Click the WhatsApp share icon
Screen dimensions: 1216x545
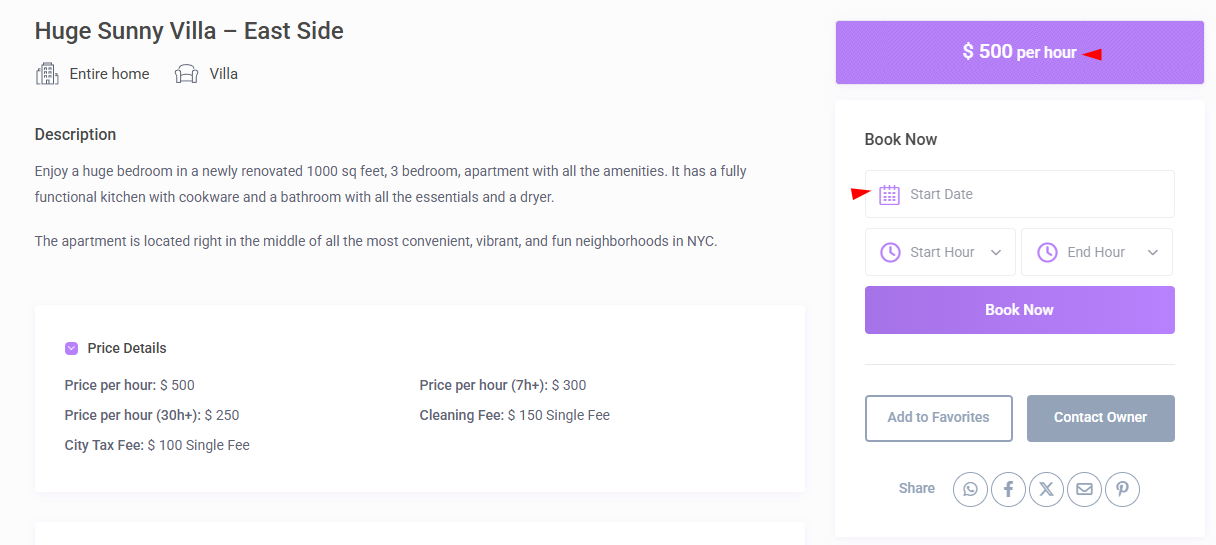[x=970, y=489]
